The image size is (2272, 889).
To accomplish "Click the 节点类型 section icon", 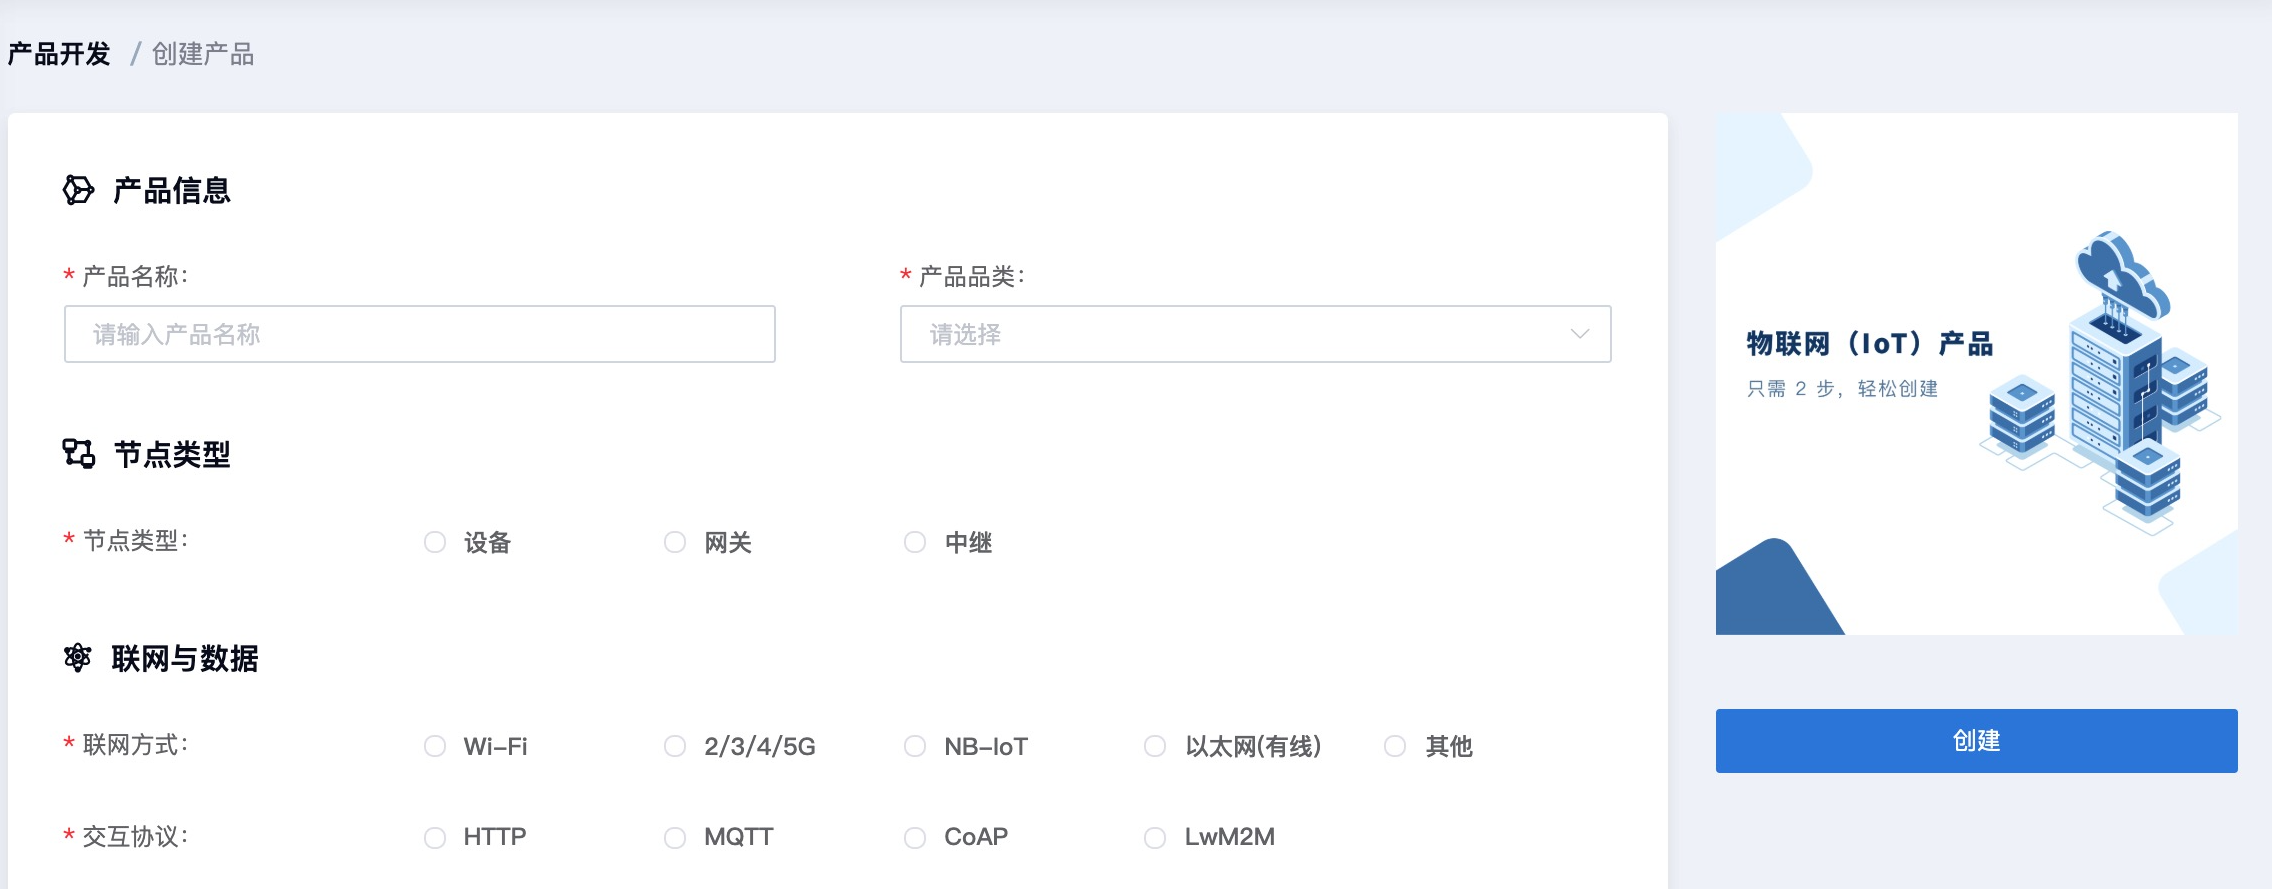I will [x=78, y=454].
